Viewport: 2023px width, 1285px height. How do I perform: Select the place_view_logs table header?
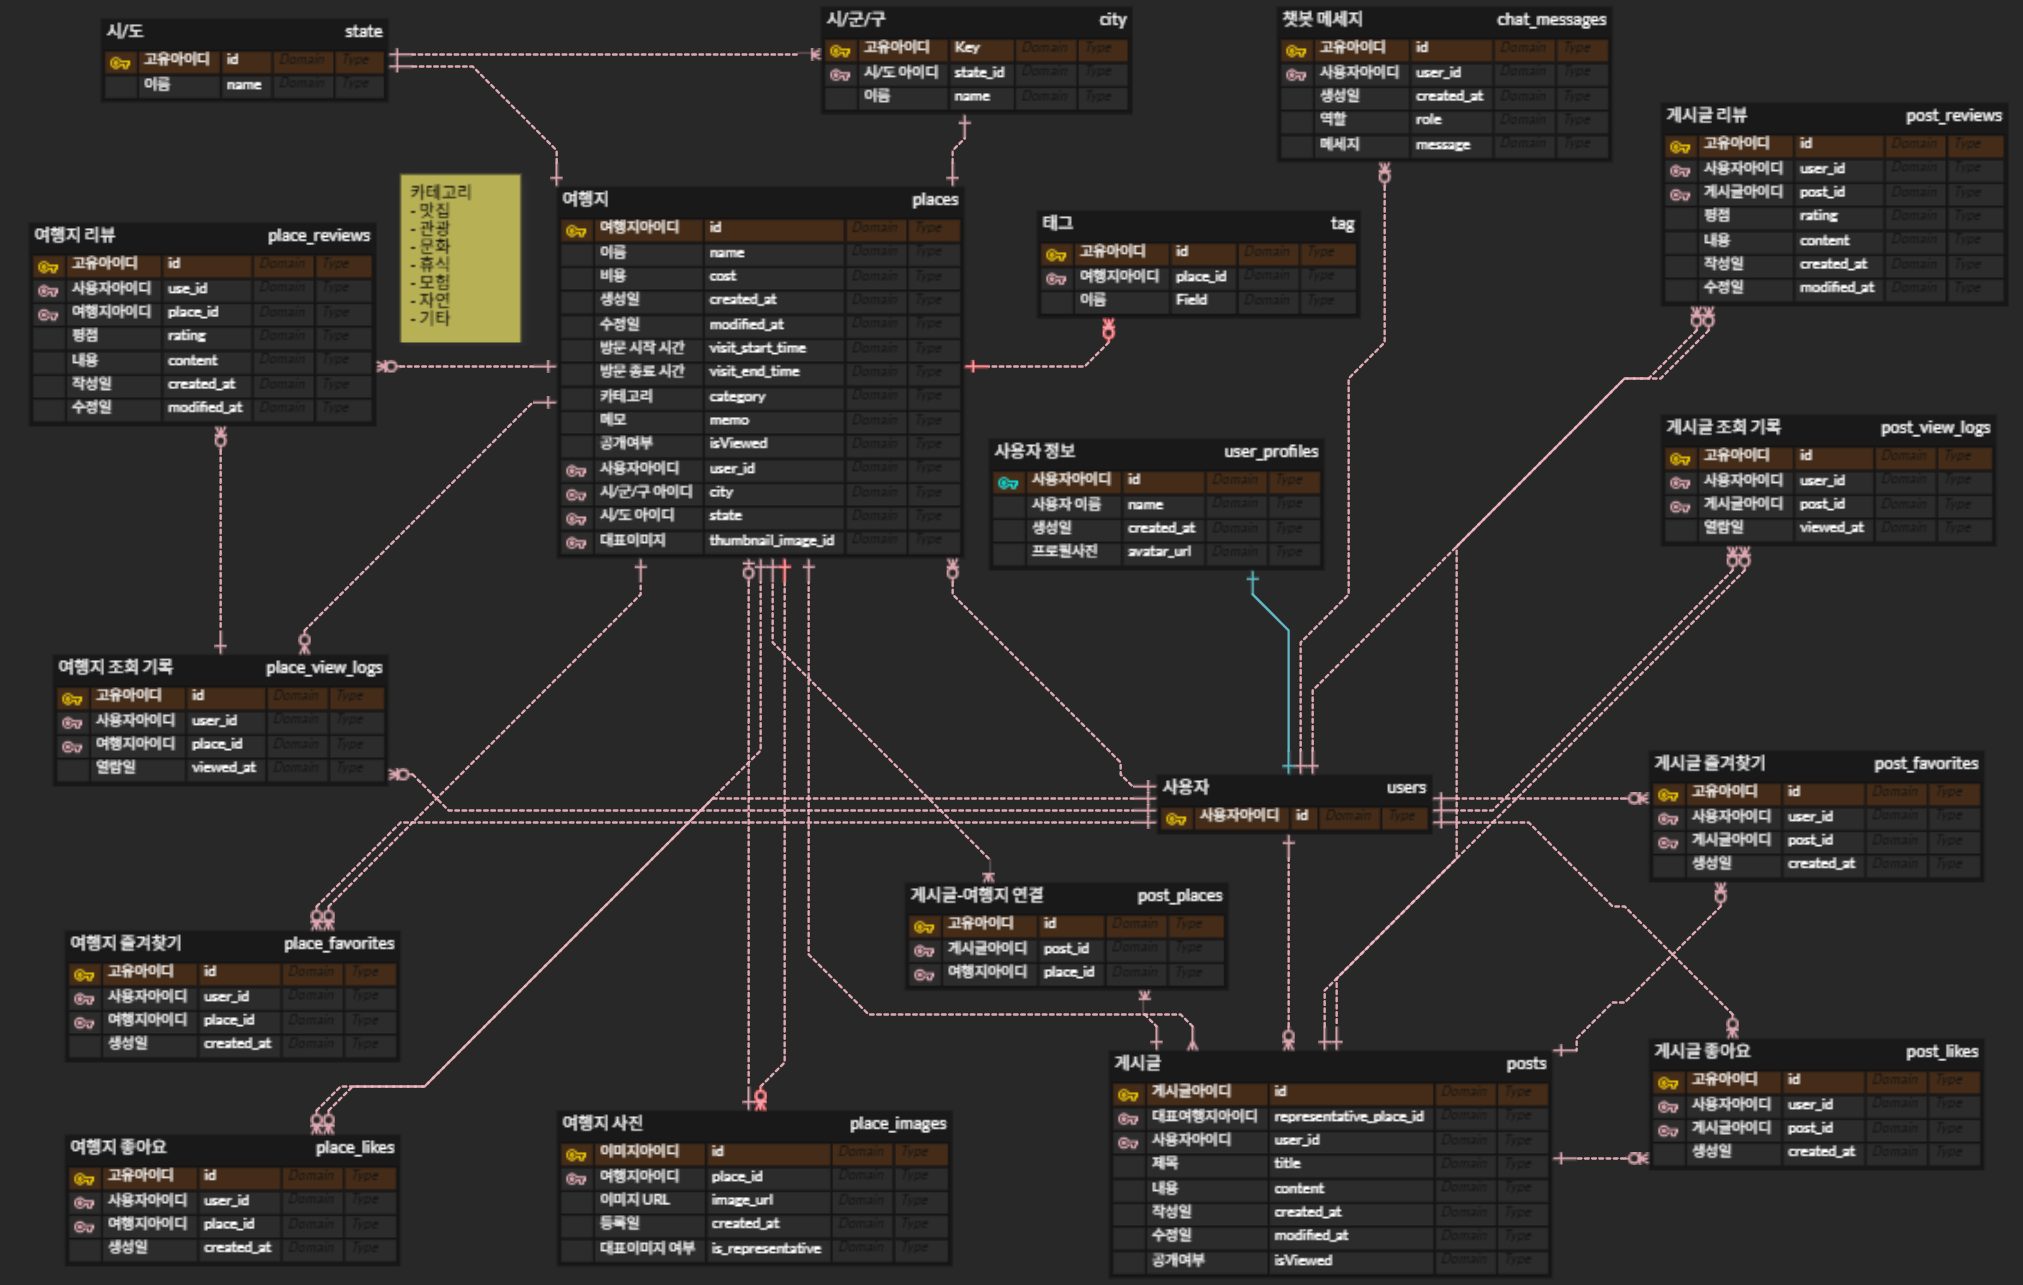pos(220,668)
